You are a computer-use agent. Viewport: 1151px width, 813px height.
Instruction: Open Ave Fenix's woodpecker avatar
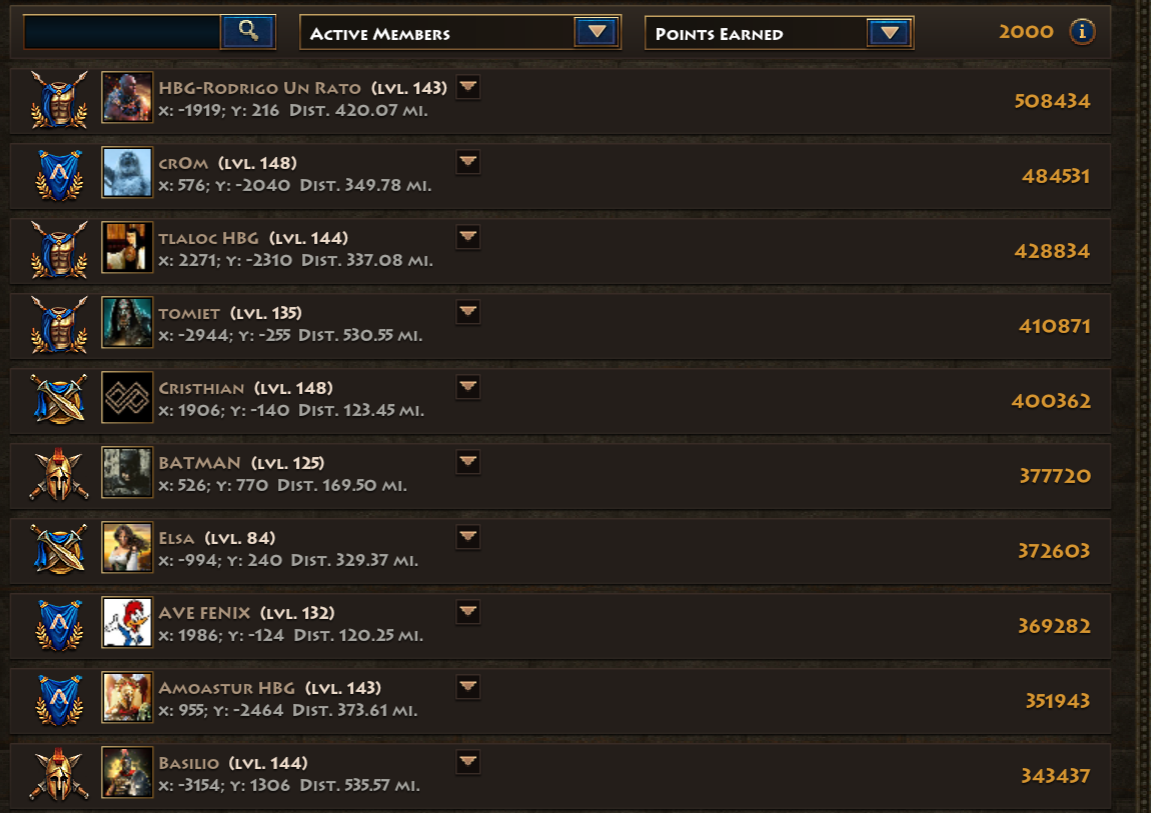(x=127, y=622)
